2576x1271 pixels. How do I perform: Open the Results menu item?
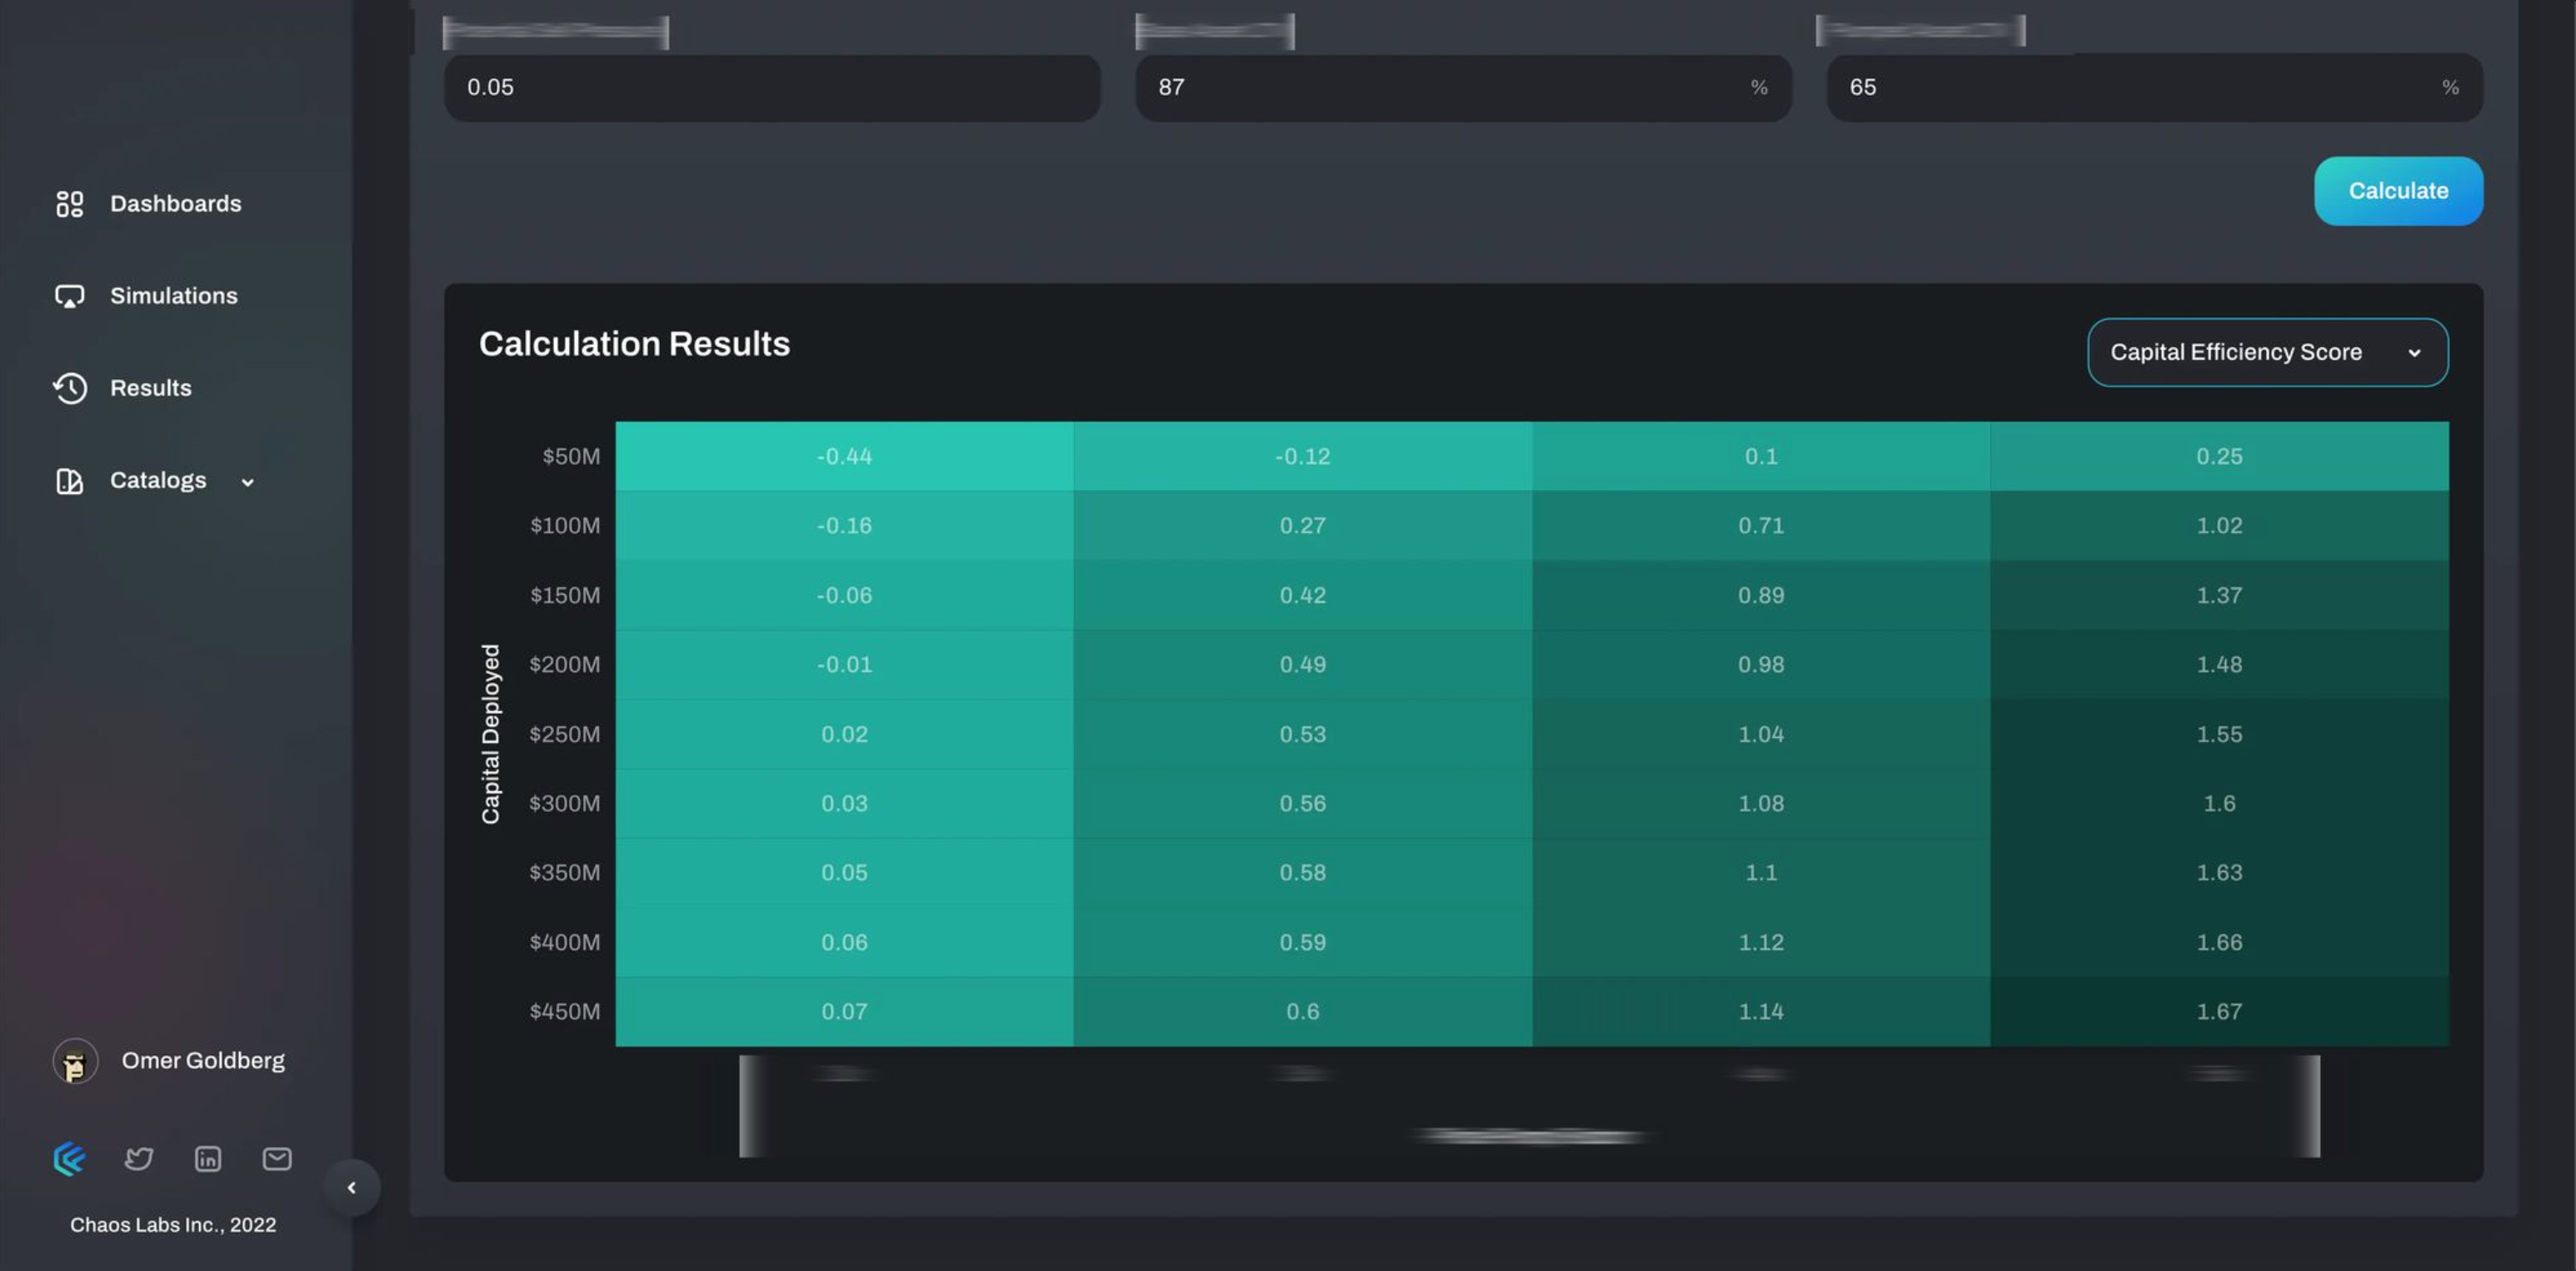150,388
